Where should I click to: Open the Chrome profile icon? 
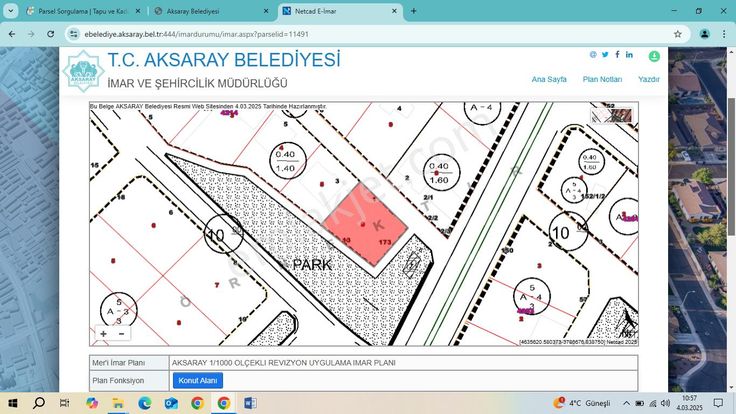[705, 34]
